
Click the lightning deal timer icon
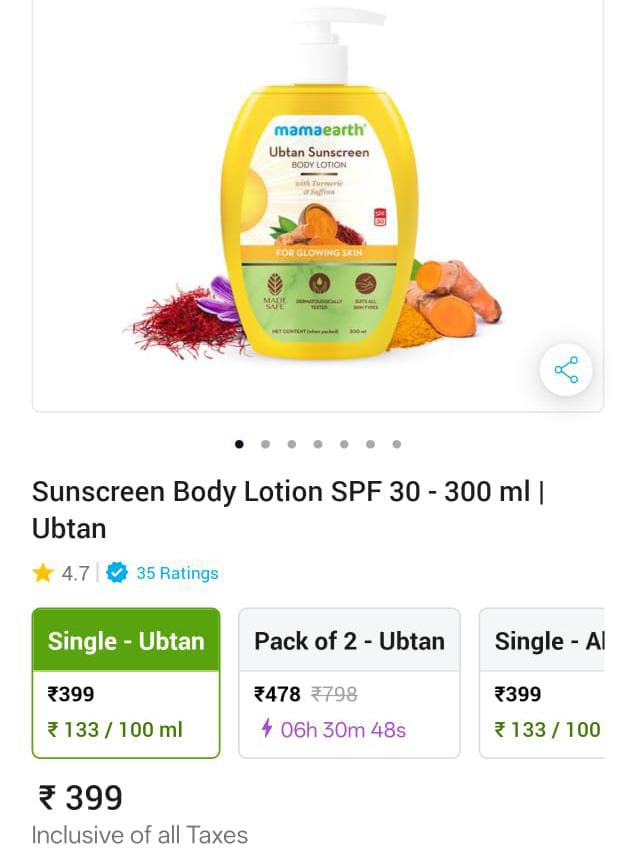[267, 728]
